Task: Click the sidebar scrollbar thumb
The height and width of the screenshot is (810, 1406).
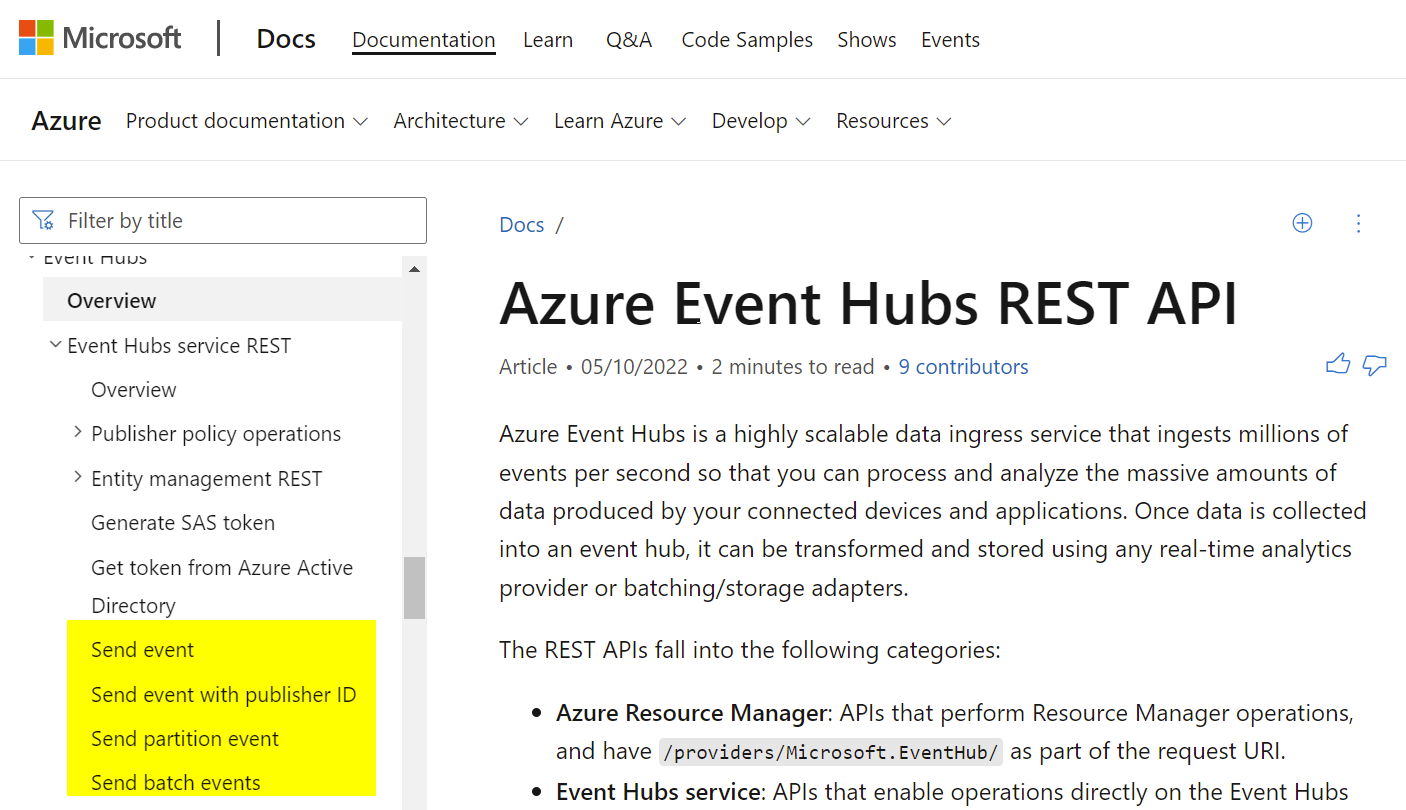Action: click(x=414, y=588)
